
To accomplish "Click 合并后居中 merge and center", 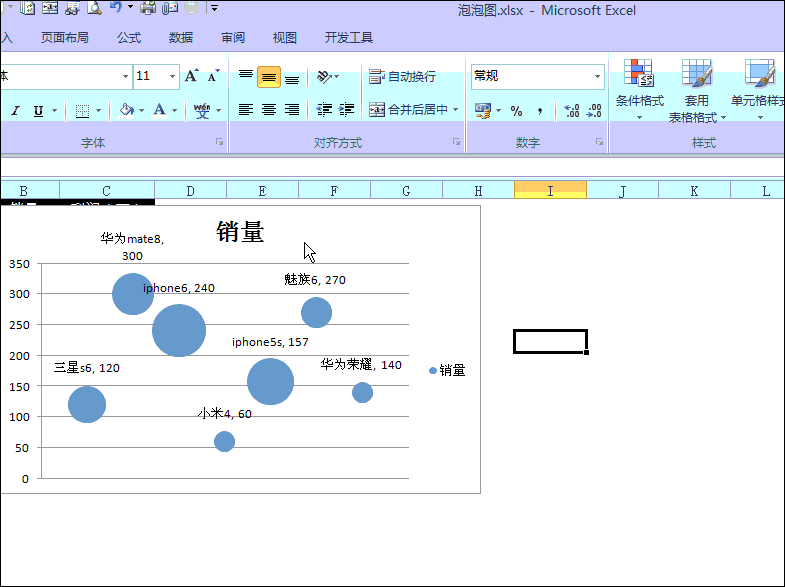I will (409, 110).
